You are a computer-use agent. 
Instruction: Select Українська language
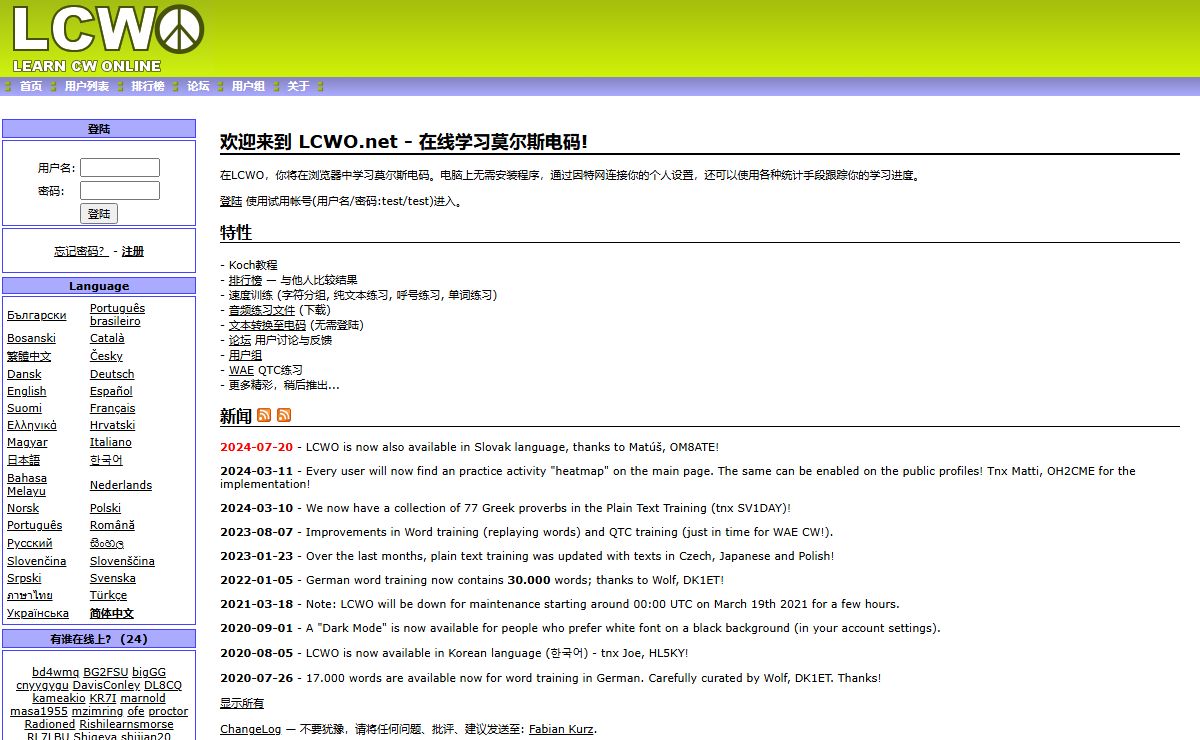tap(38, 613)
